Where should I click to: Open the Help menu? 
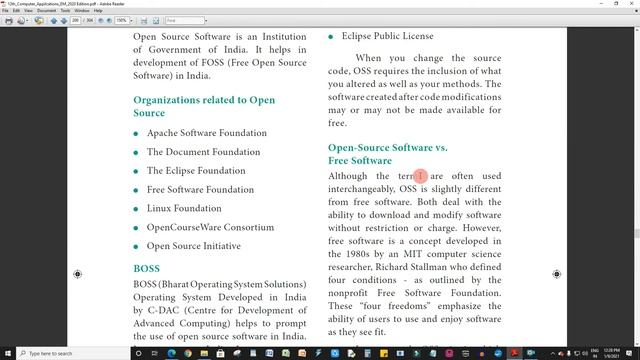pos(98,11)
